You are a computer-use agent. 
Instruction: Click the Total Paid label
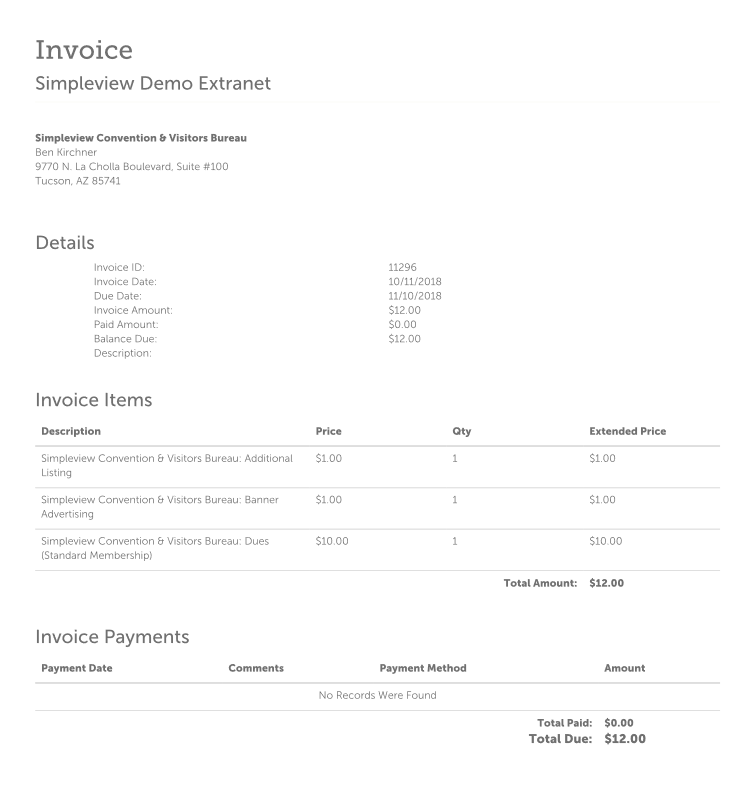(x=564, y=723)
